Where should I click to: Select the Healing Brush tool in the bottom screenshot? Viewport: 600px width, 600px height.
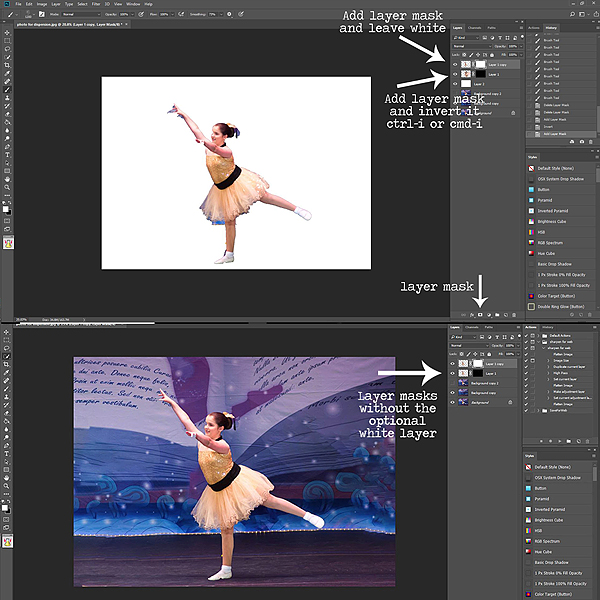tap(7, 380)
